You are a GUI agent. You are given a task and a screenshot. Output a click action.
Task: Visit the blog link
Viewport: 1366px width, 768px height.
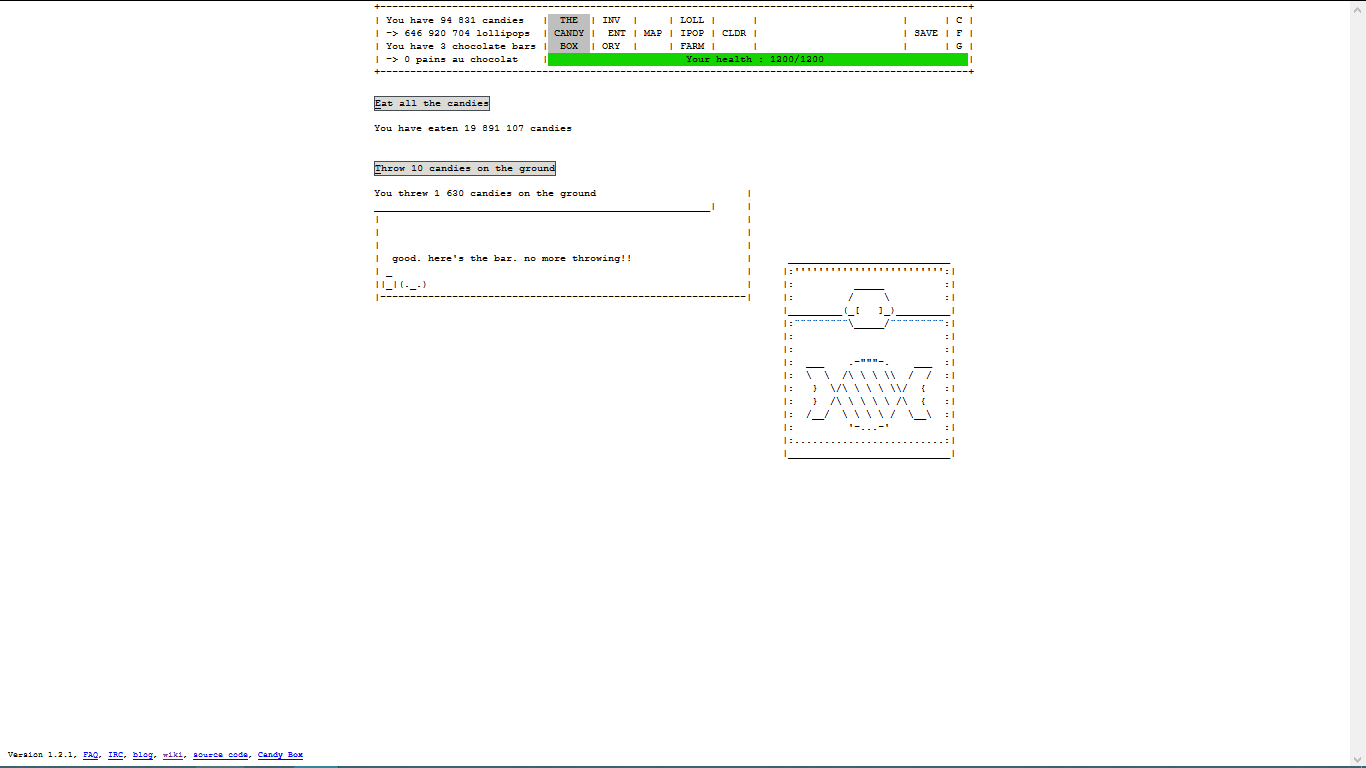(143, 755)
